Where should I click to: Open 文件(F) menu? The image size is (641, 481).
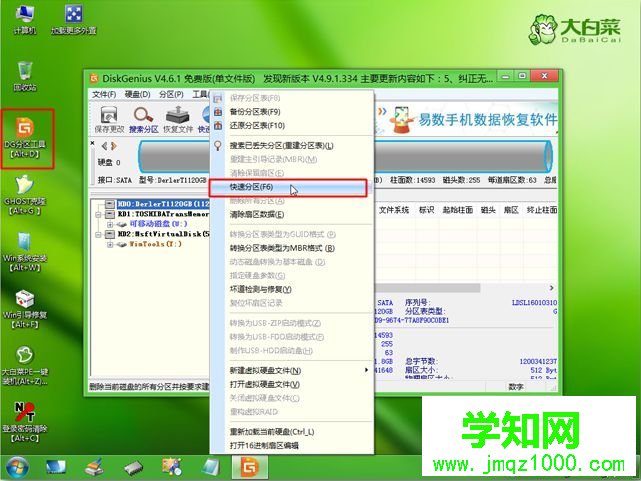(x=104, y=94)
